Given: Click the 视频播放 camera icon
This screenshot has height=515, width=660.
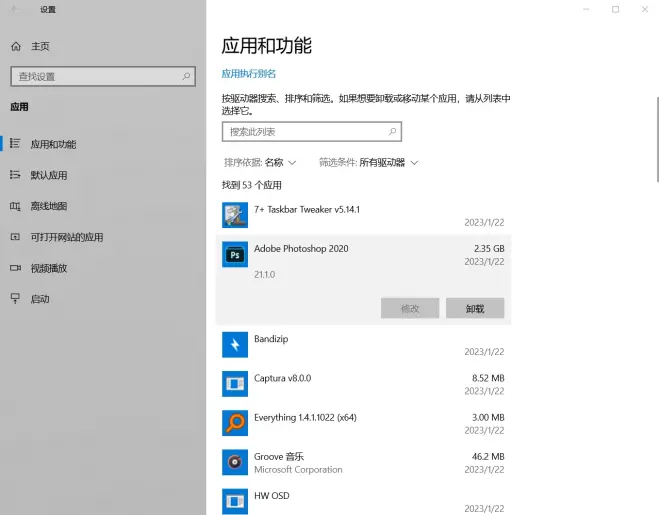Looking at the screenshot, I should tap(15, 268).
